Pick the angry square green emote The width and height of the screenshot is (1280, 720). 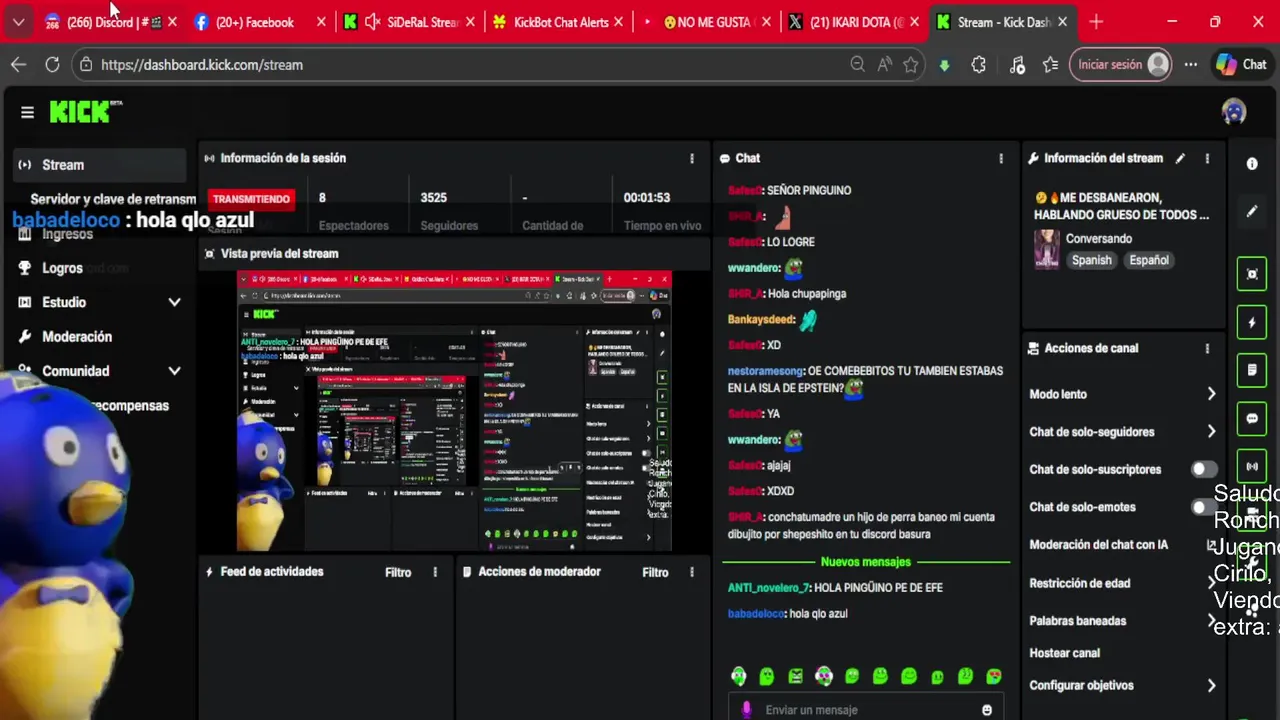(x=795, y=677)
